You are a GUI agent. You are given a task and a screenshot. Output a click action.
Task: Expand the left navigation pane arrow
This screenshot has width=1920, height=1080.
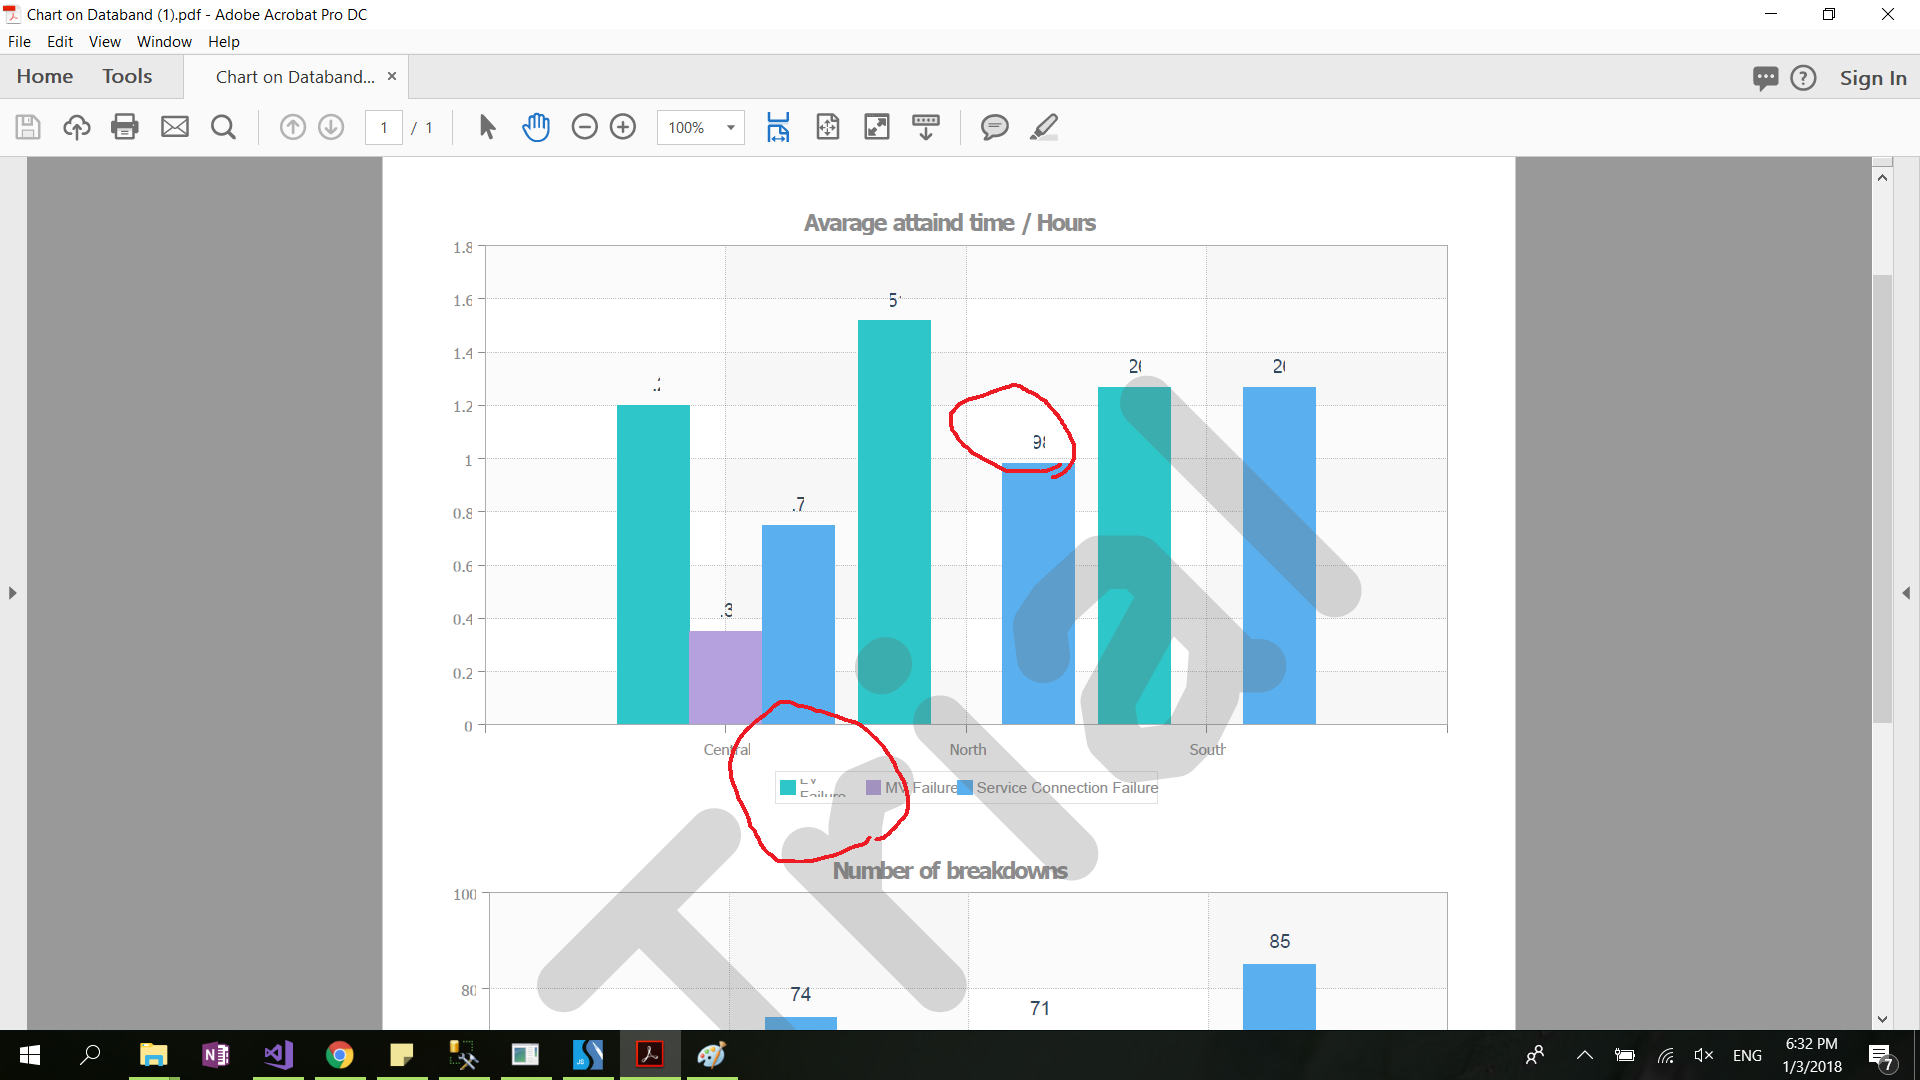coord(12,593)
